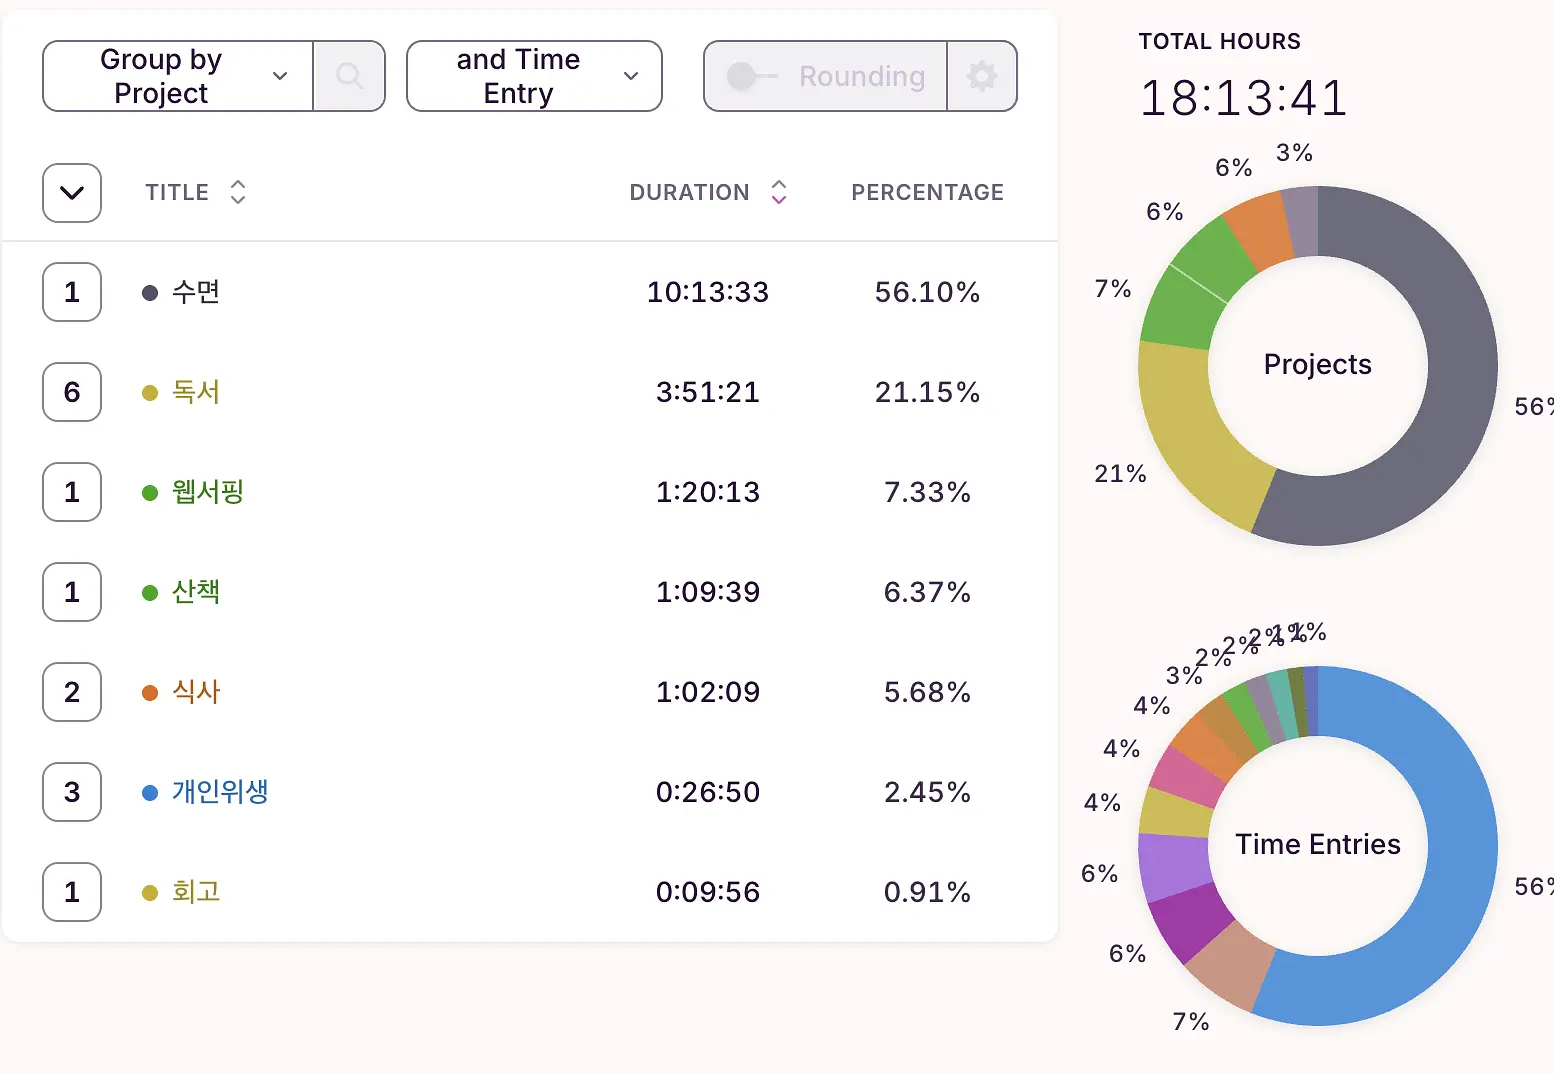
Task: Sort by the Duration column arrows
Action: click(779, 192)
